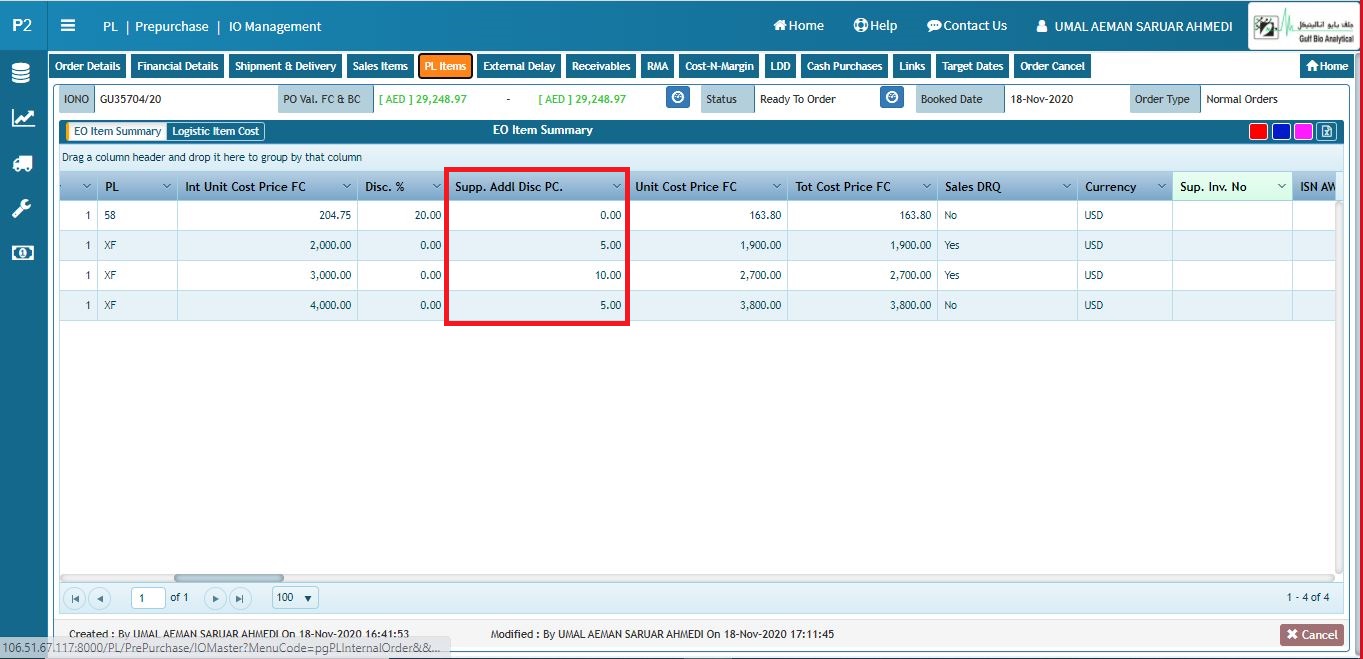Select the magenta color swatch
This screenshot has height=659, width=1363.
pyautogui.click(x=1303, y=132)
